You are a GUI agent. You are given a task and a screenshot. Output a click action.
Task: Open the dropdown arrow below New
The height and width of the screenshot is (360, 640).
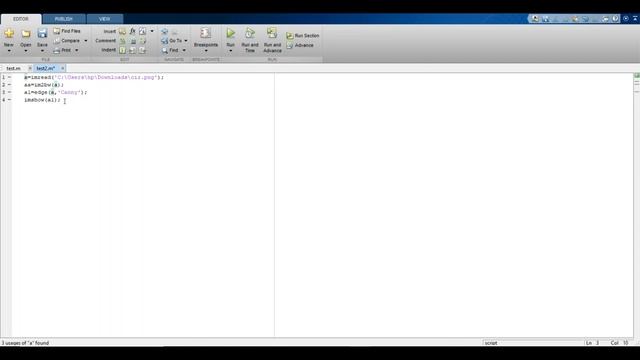coord(9,51)
